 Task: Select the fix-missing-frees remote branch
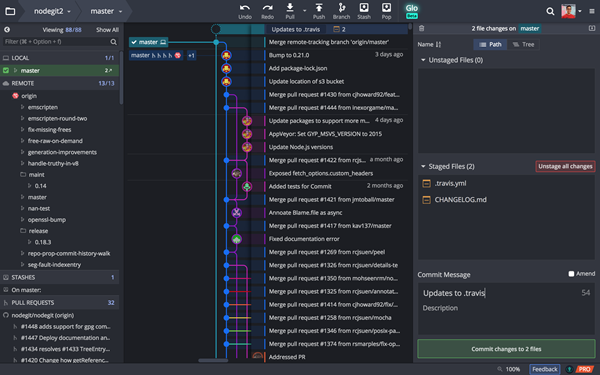tap(49, 130)
